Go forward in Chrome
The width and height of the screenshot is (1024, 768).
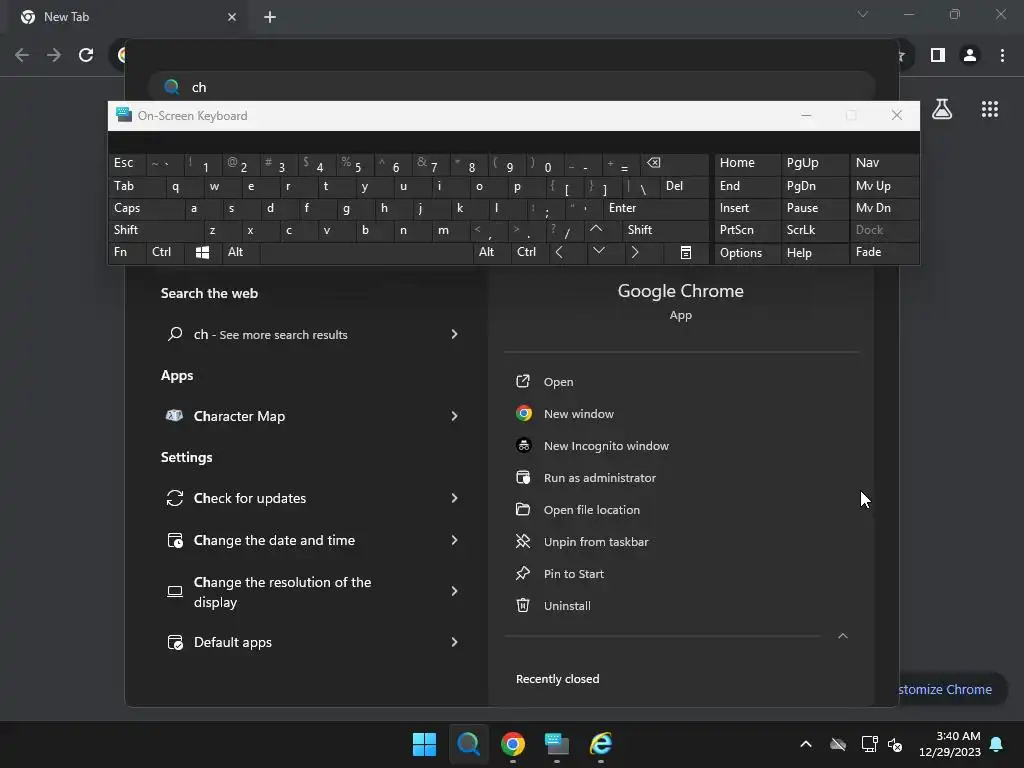pos(54,55)
